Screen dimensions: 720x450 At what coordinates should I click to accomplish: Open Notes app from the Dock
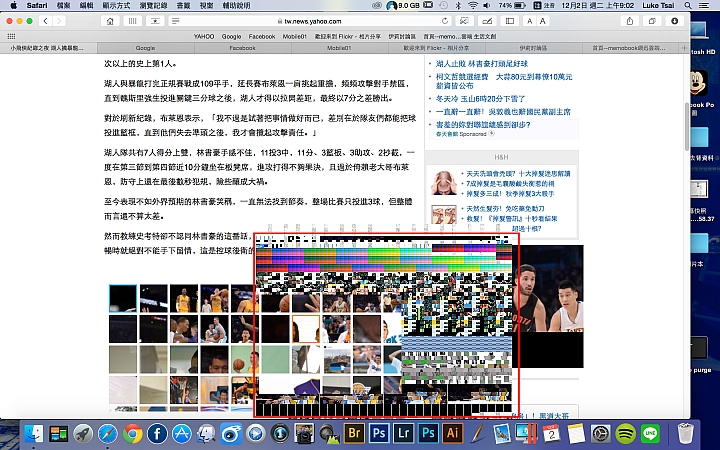(x=576, y=433)
